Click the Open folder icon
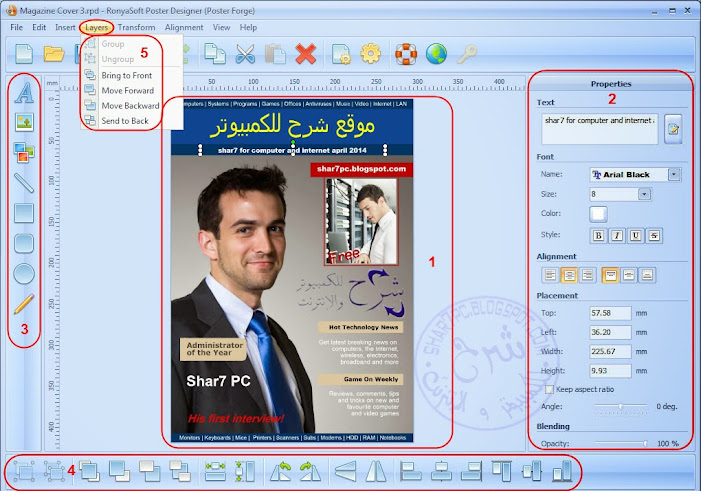Image resolution: width=701 pixels, height=491 pixels. [54, 54]
